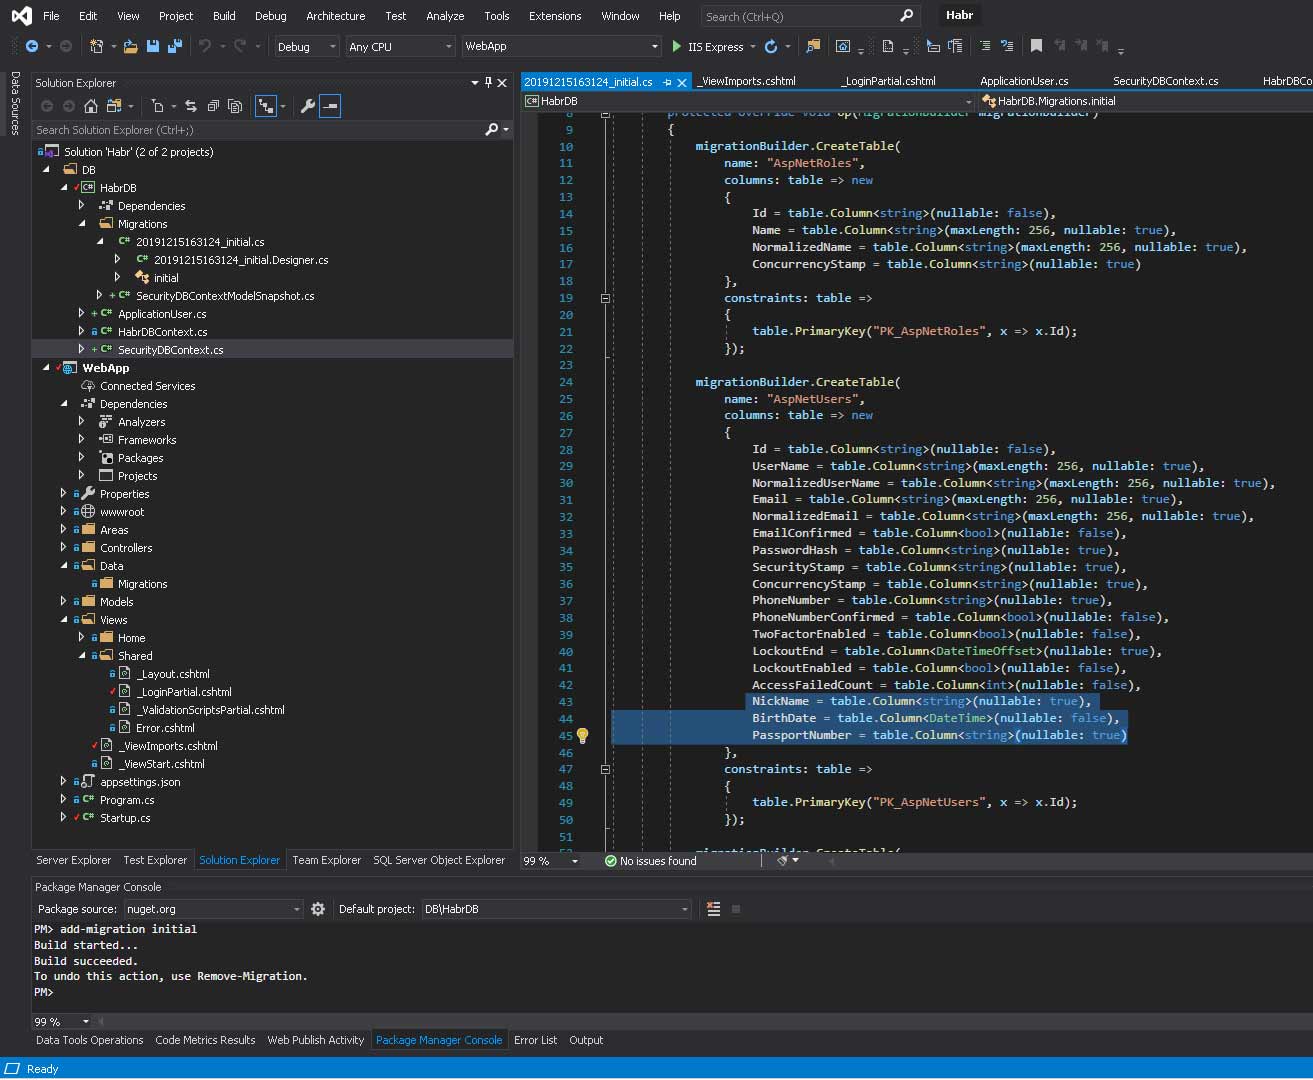Toggle auto-hide pin of Solution Explorer

[x=488, y=83]
